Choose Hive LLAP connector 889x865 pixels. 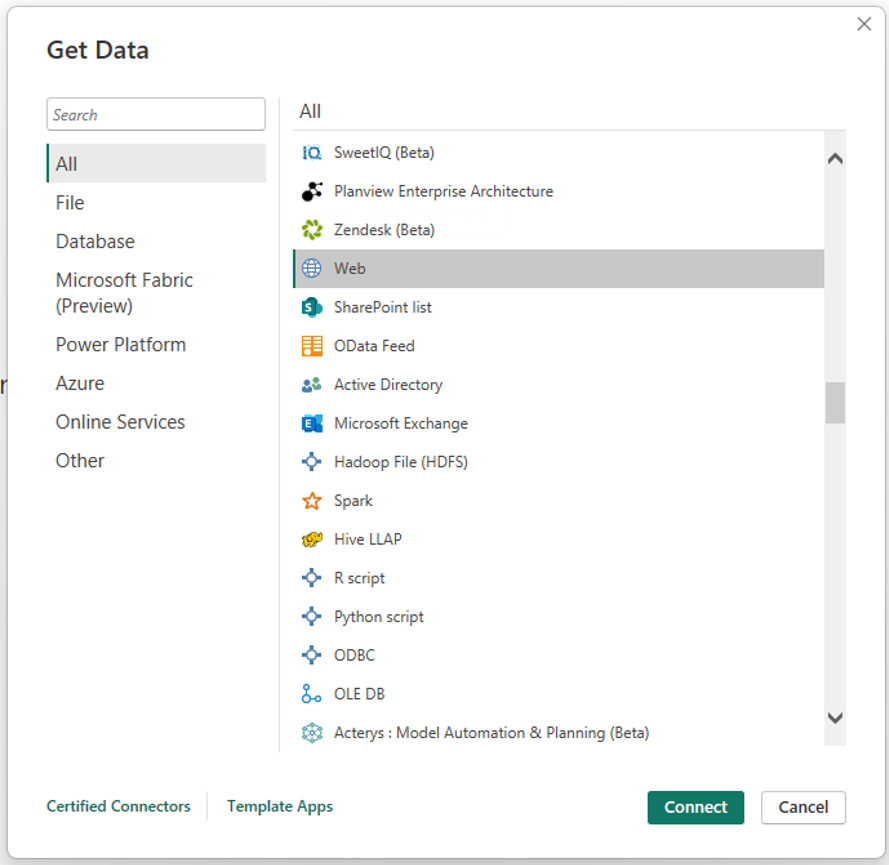click(x=558, y=540)
